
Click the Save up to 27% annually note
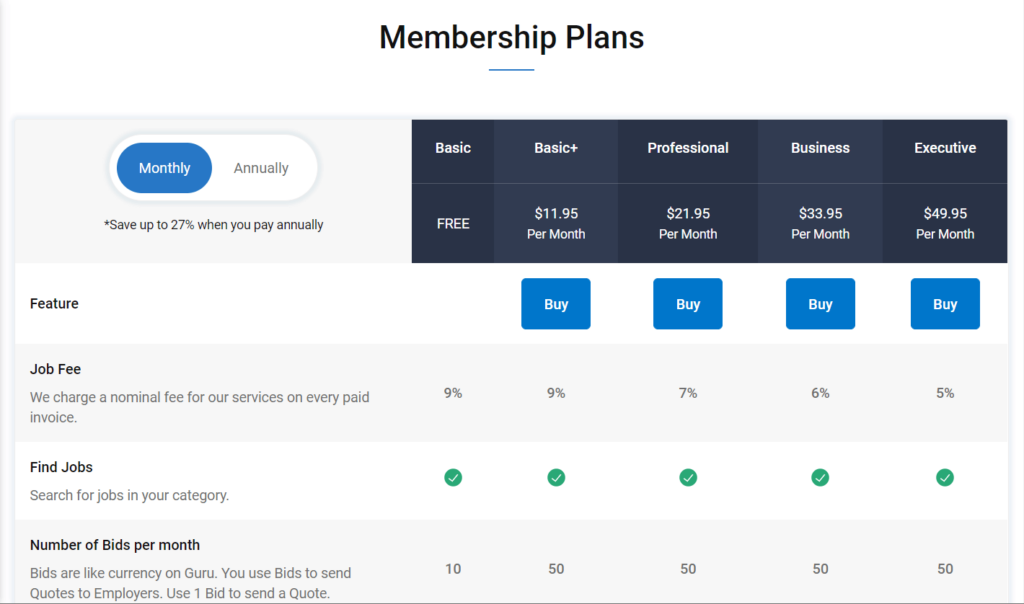(214, 225)
